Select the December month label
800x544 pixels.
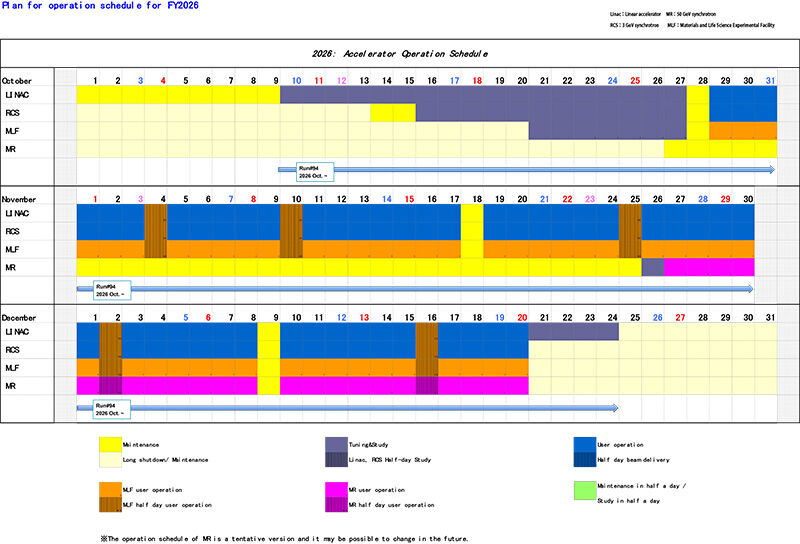[x=18, y=317]
